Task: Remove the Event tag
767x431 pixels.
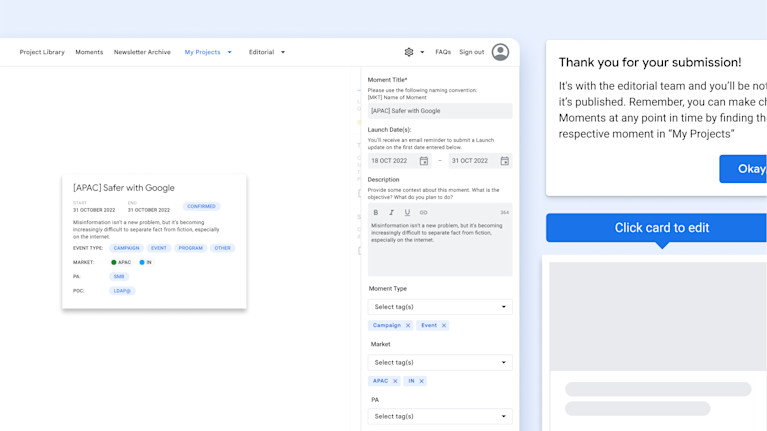Action: [444, 325]
